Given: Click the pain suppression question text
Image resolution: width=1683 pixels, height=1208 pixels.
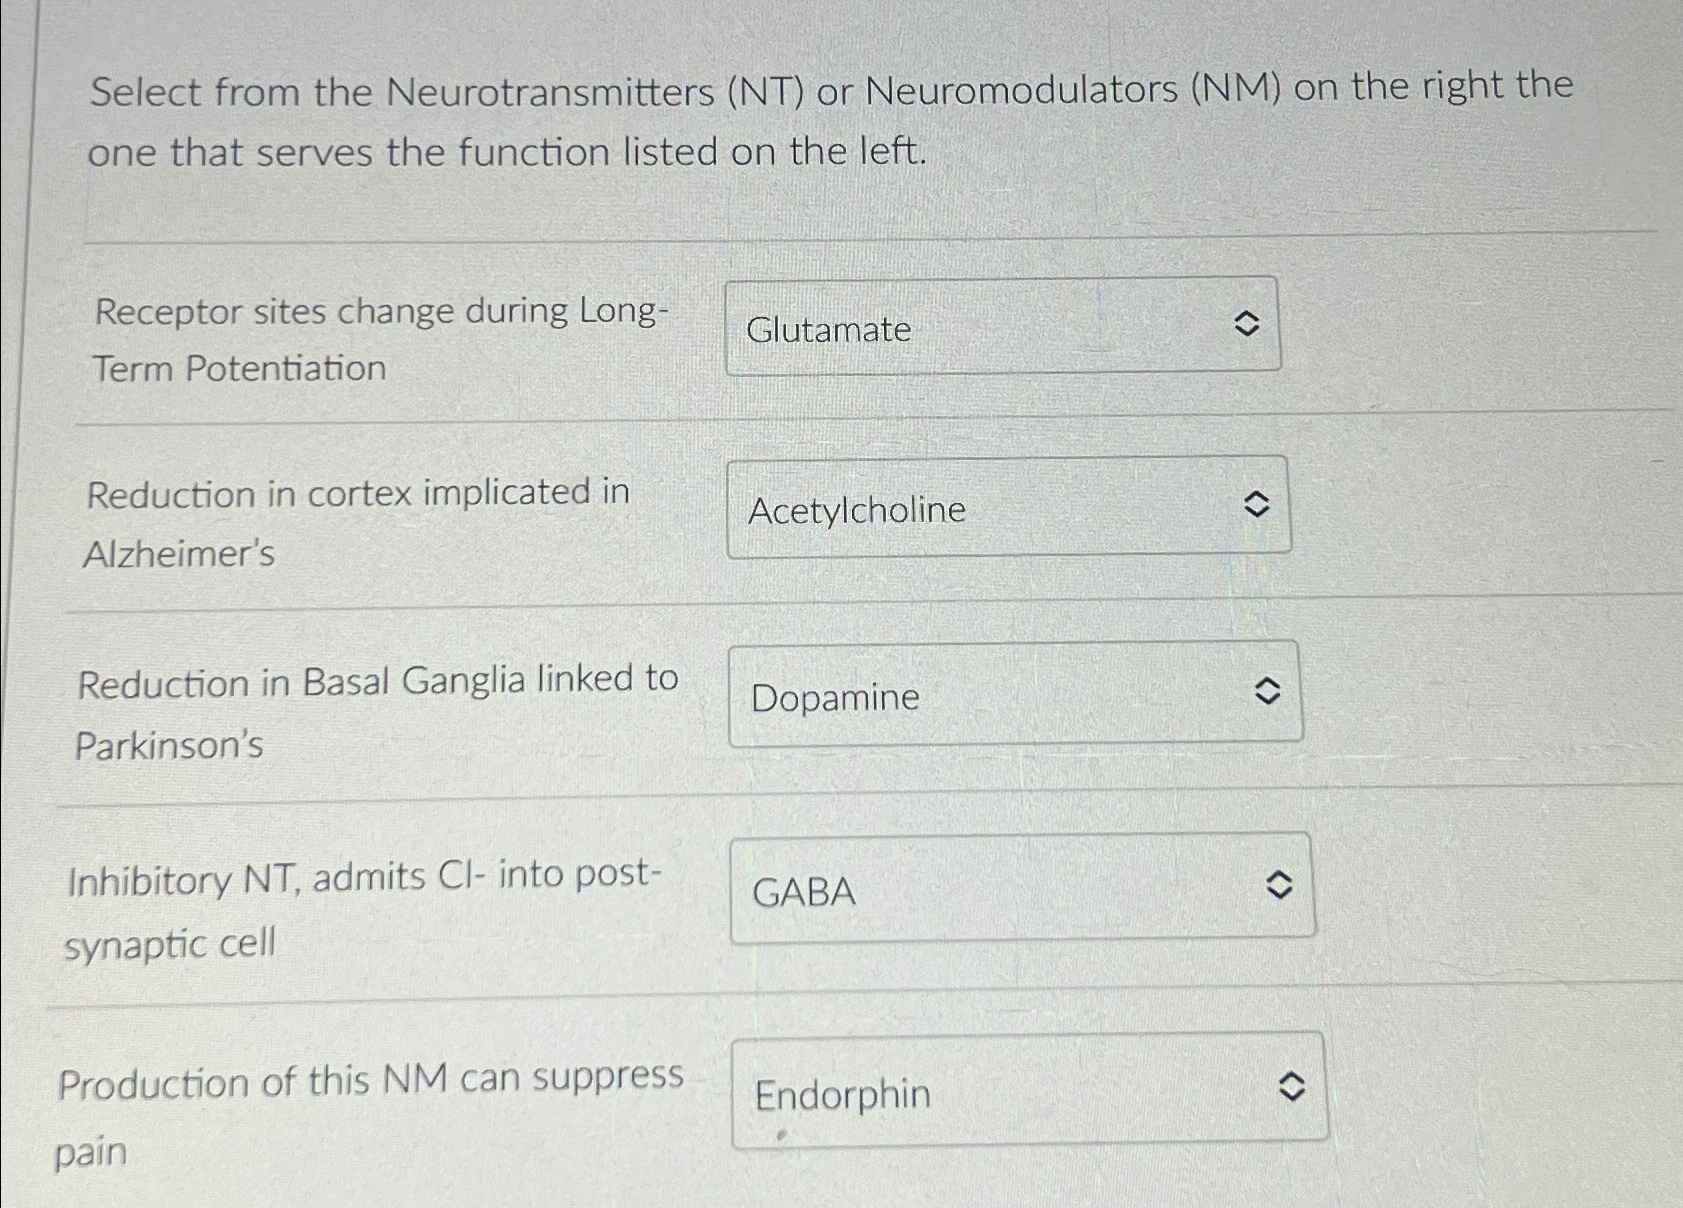Looking at the screenshot, I should click(370, 1110).
